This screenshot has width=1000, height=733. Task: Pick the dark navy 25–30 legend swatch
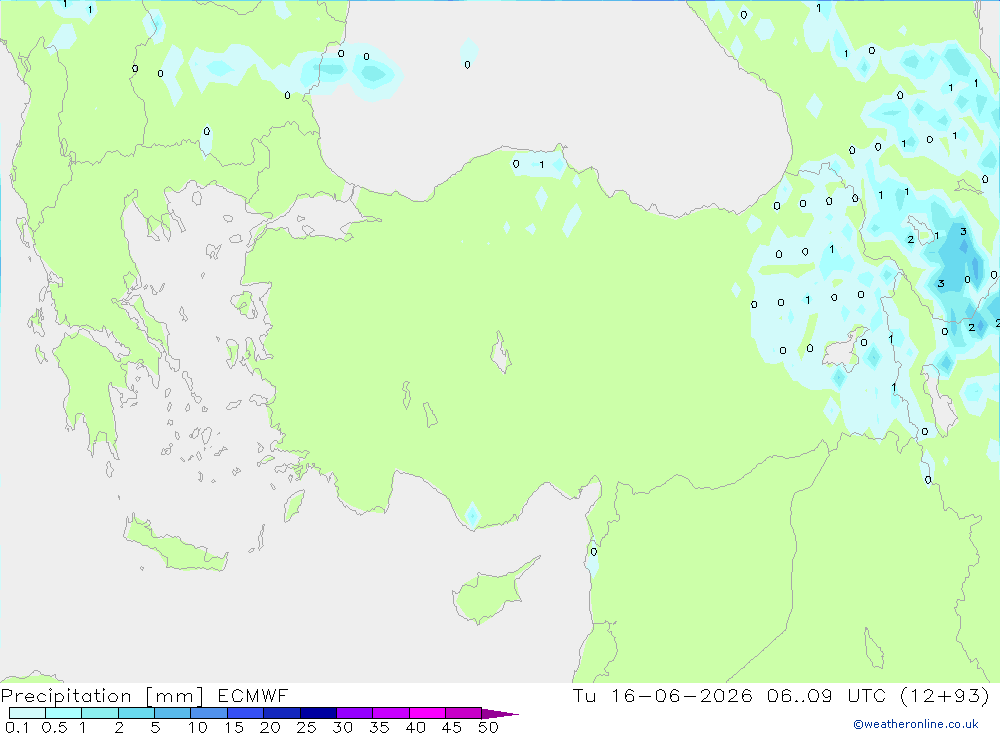tap(318, 713)
